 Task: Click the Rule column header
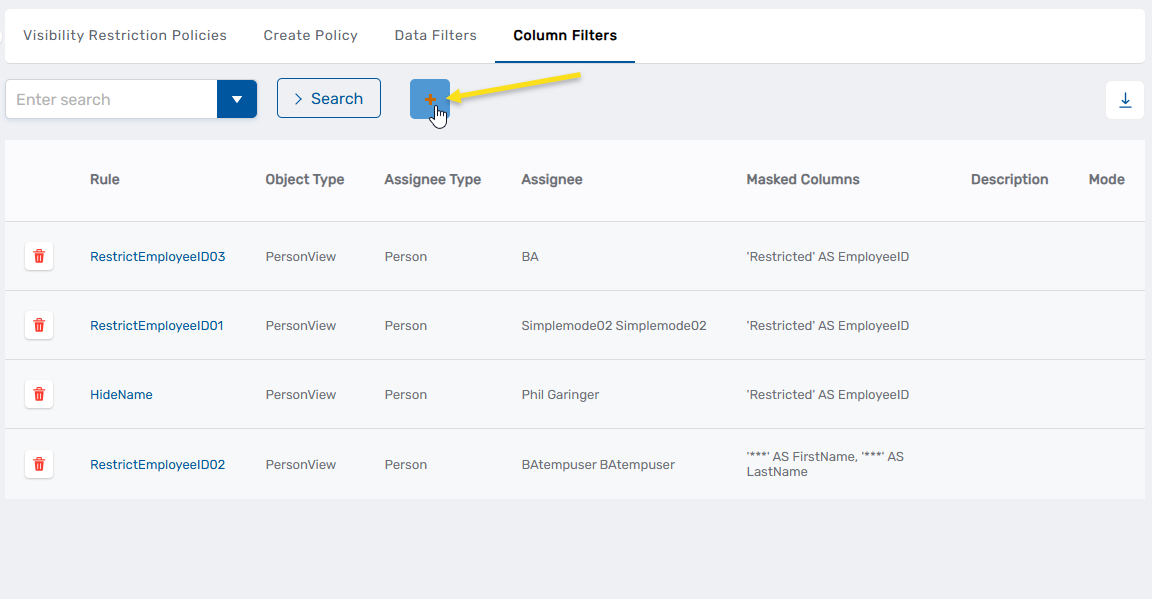tap(104, 179)
